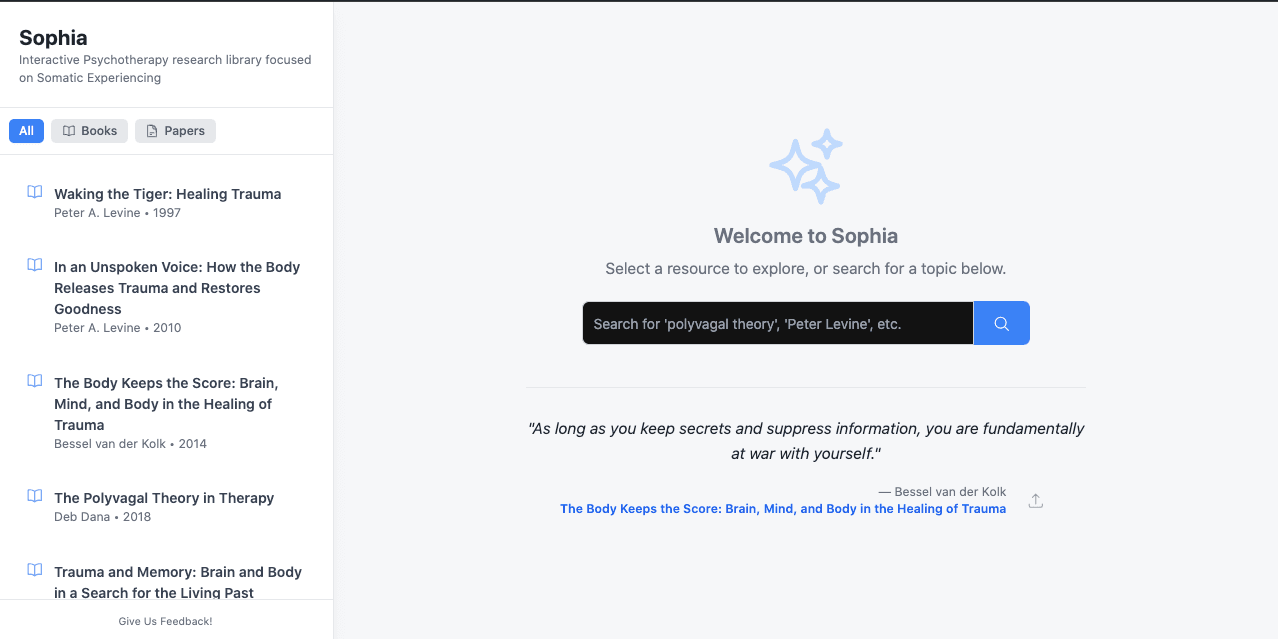Click the book icon beside Trauma and Memory

pyautogui.click(x=34, y=570)
